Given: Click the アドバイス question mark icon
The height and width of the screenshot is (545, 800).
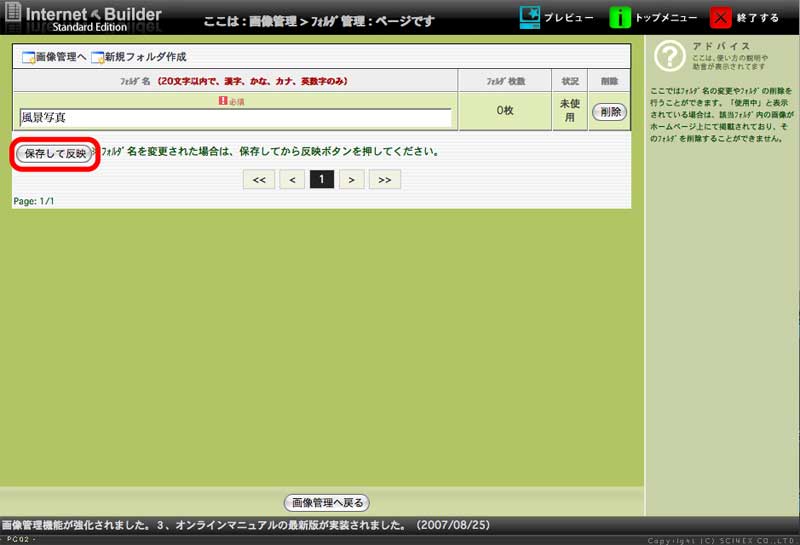Looking at the screenshot, I should [669, 57].
